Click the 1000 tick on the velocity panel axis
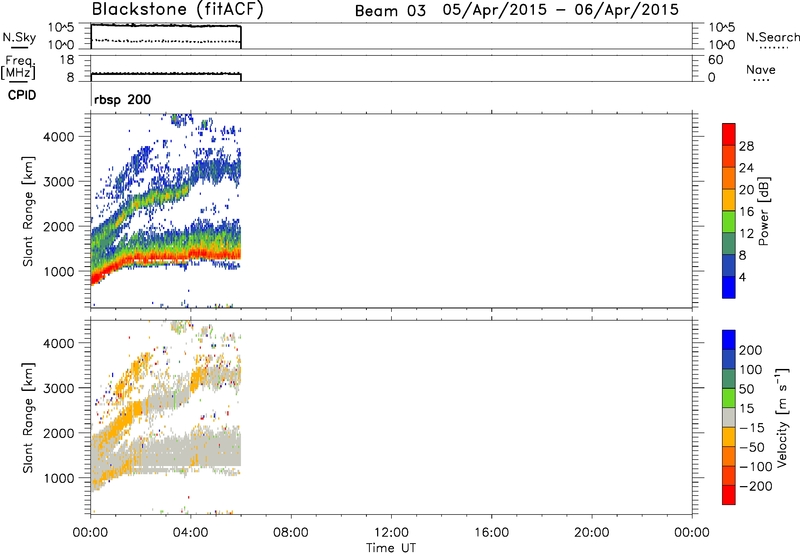The height and width of the screenshot is (554, 800). pos(58,478)
